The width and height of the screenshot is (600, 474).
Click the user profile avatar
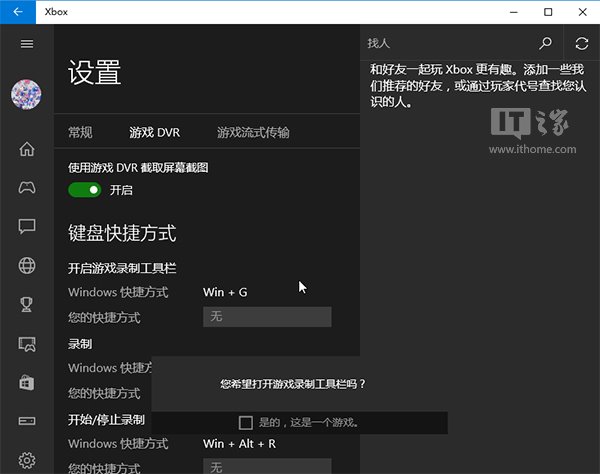pos(26,95)
